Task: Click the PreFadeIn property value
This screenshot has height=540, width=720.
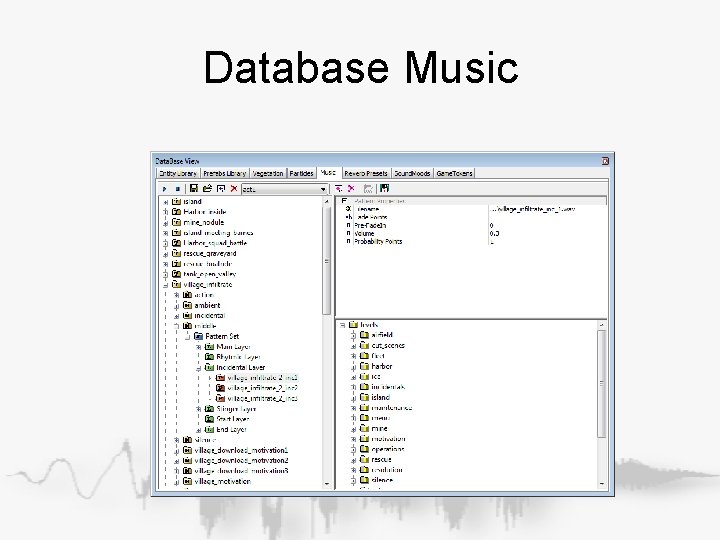Action: tap(547, 225)
